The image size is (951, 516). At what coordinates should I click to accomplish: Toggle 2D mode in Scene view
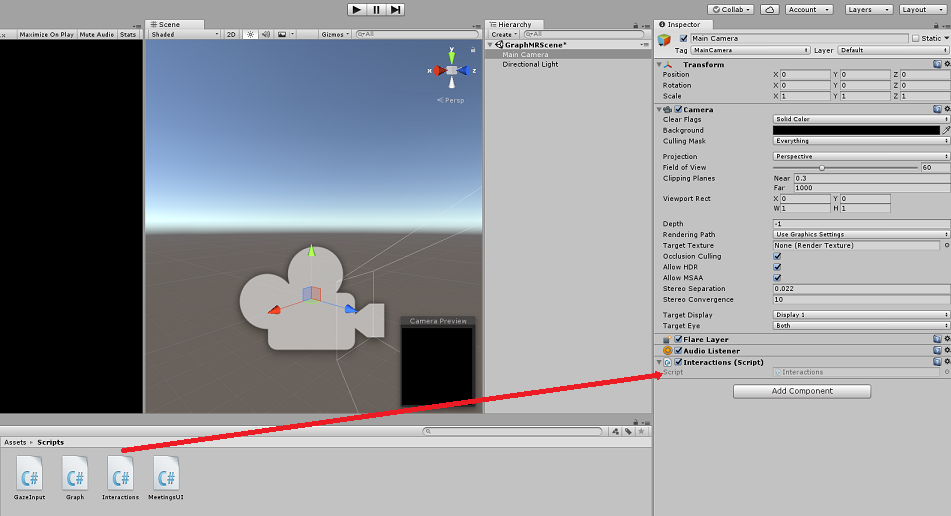tap(231, 35)
